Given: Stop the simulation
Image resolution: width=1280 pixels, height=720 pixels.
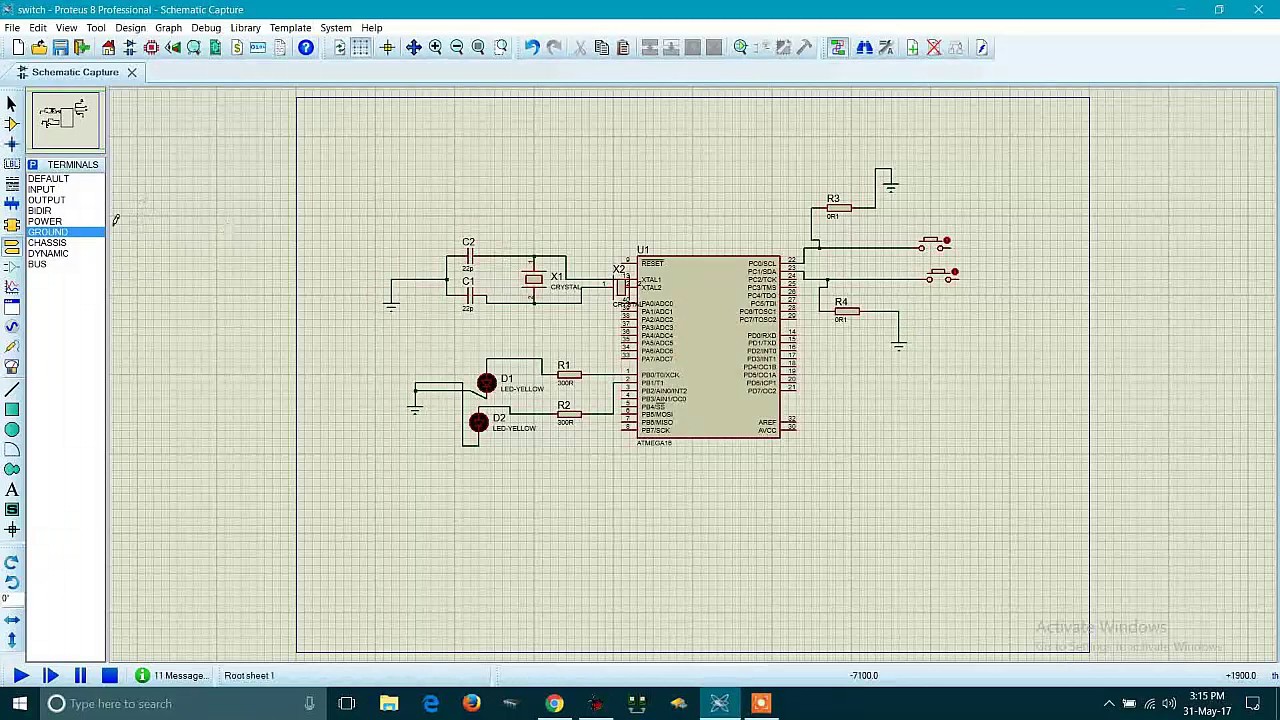Looking at the screenshot, I should (x=110, y=676).
